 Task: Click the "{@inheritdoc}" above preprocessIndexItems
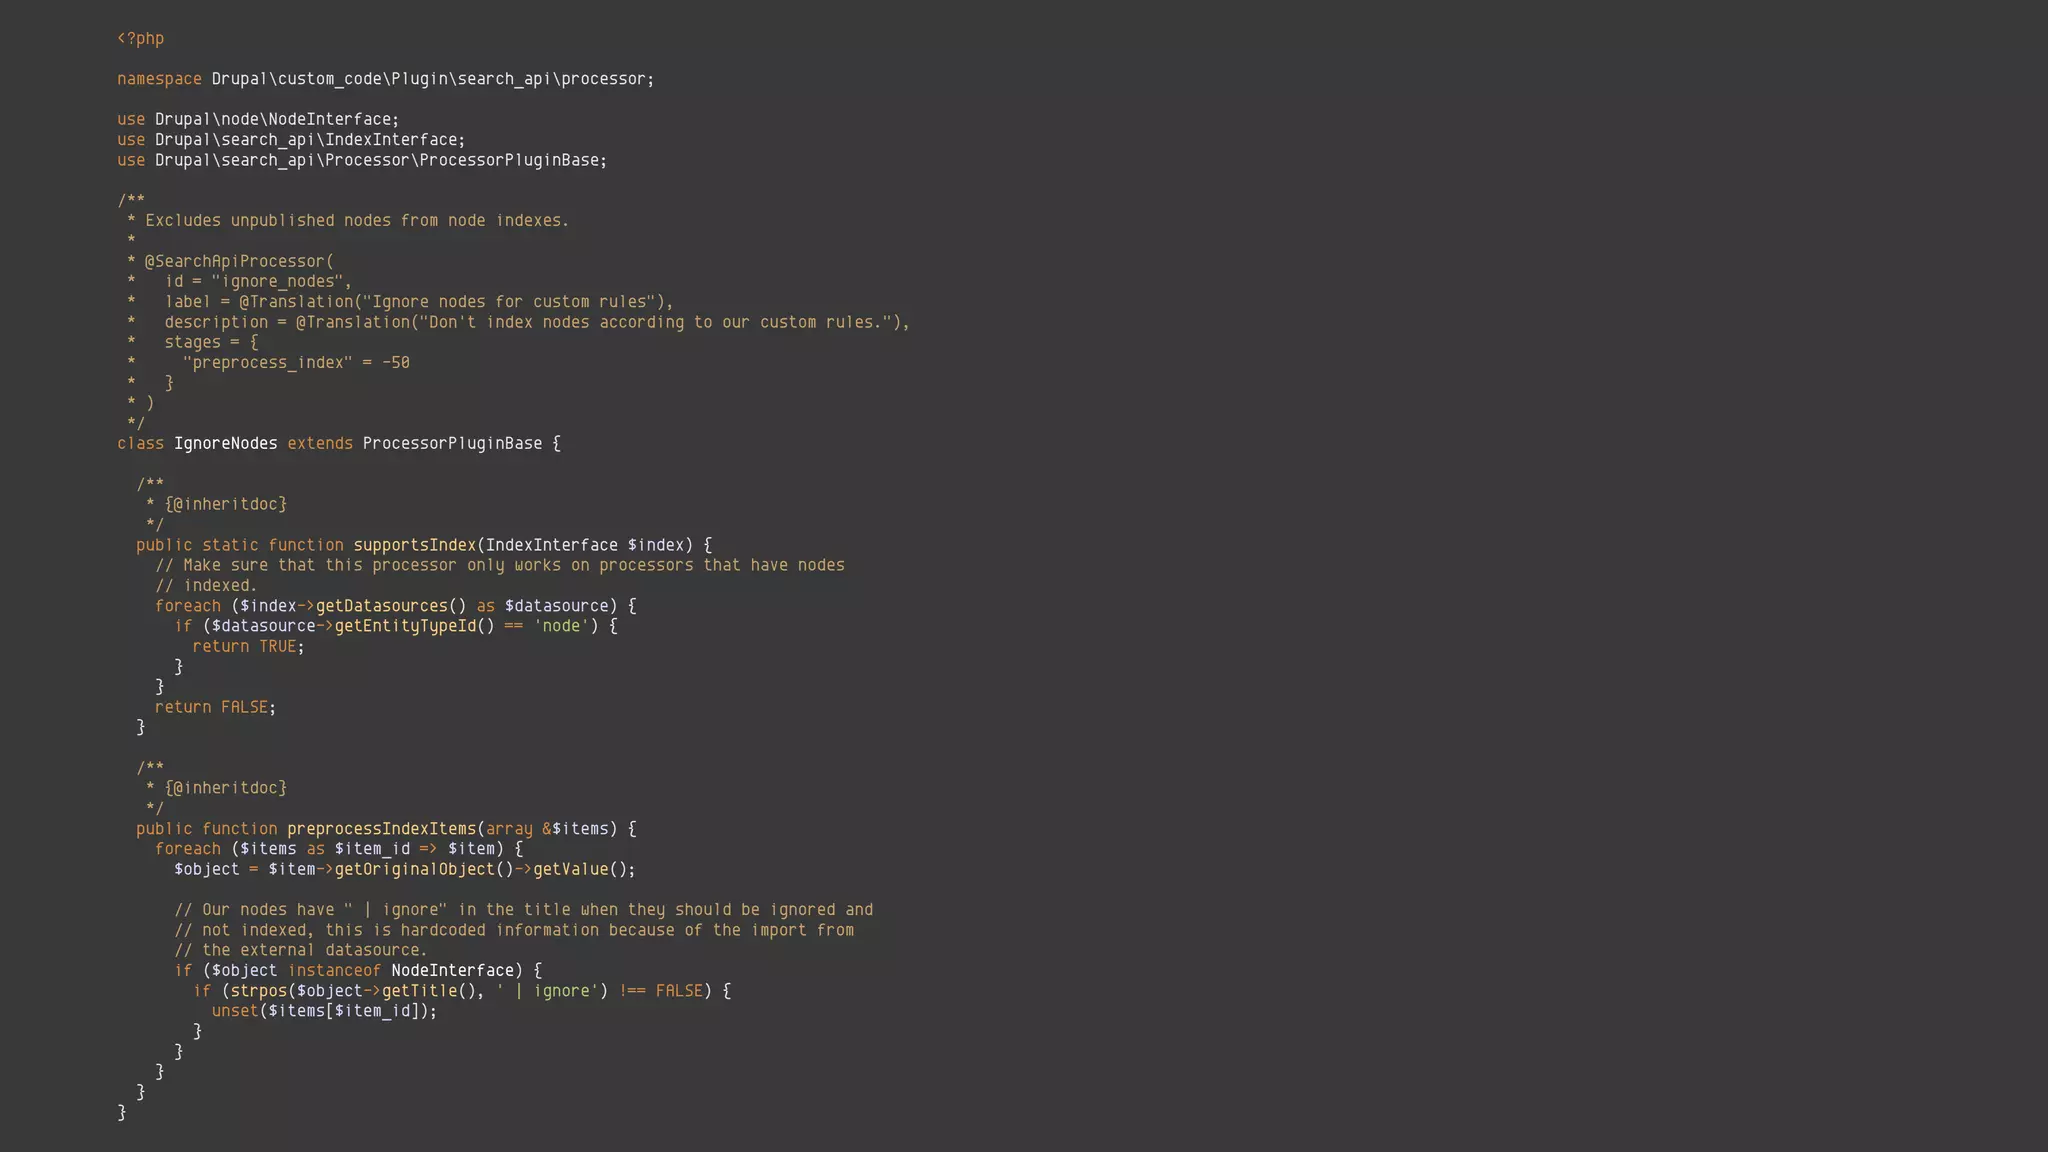pyautogui.click(x=225, y=788)
